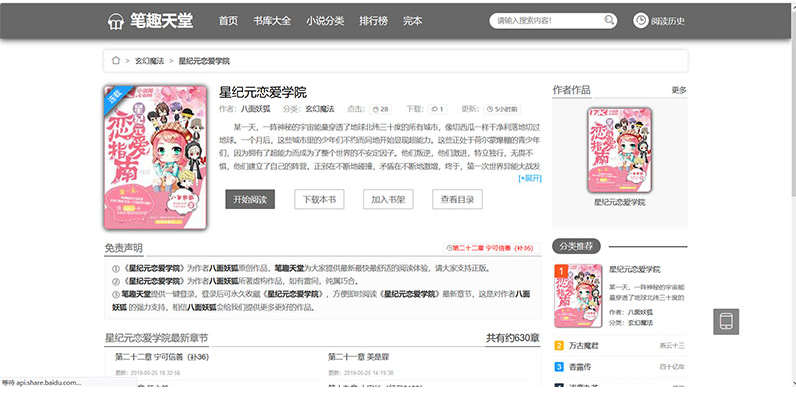The height and width of the screenshot is (419, 796).
Task: Click author 燕云十三 next to 万古魔君
Action: pos(672,345)
